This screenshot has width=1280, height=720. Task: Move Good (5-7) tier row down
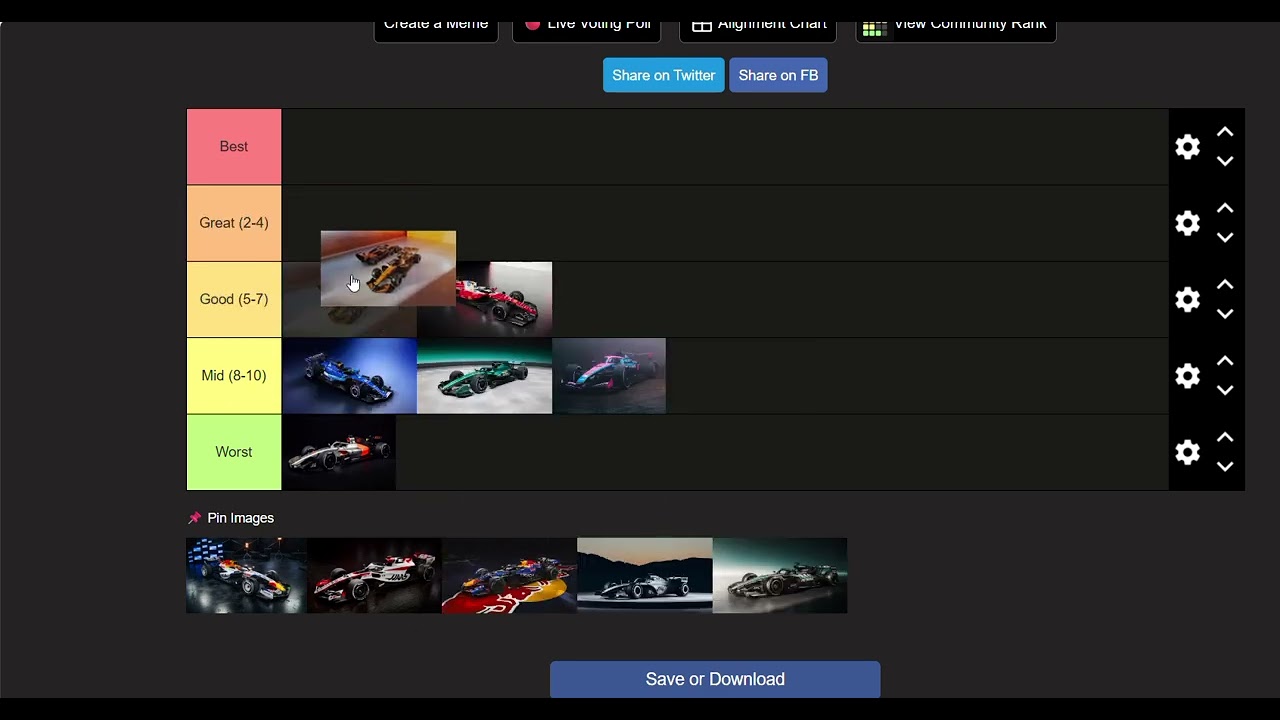pos(1225,314)
